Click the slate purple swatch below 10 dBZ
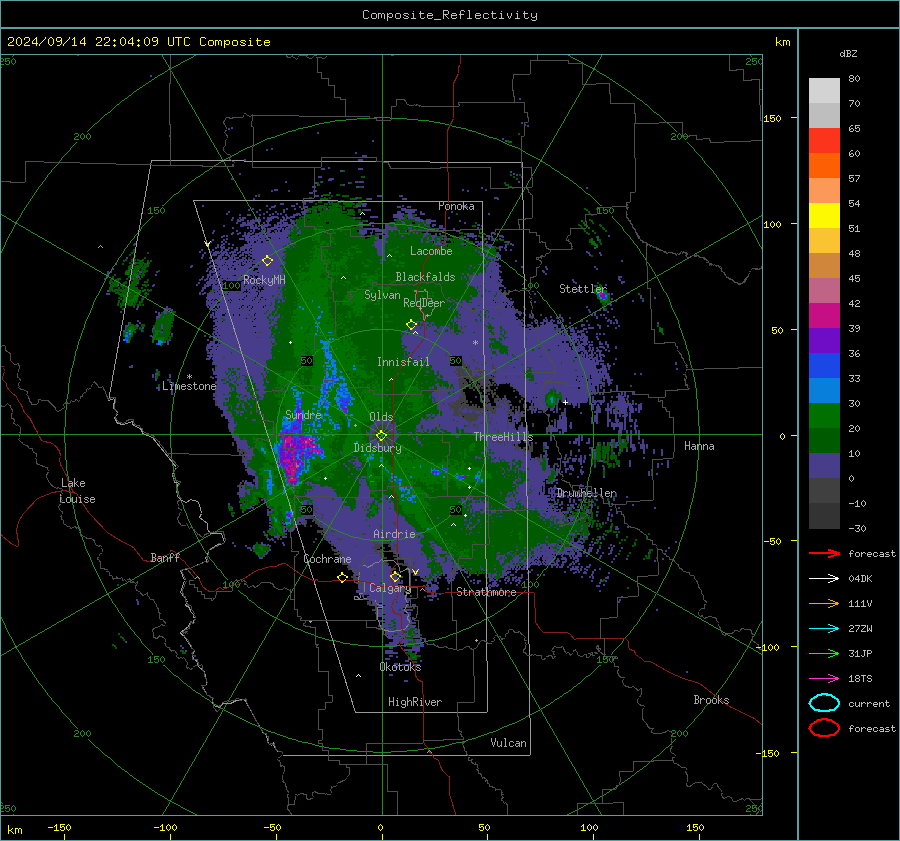Screen dimensions: 900x841 click(824, 466)
